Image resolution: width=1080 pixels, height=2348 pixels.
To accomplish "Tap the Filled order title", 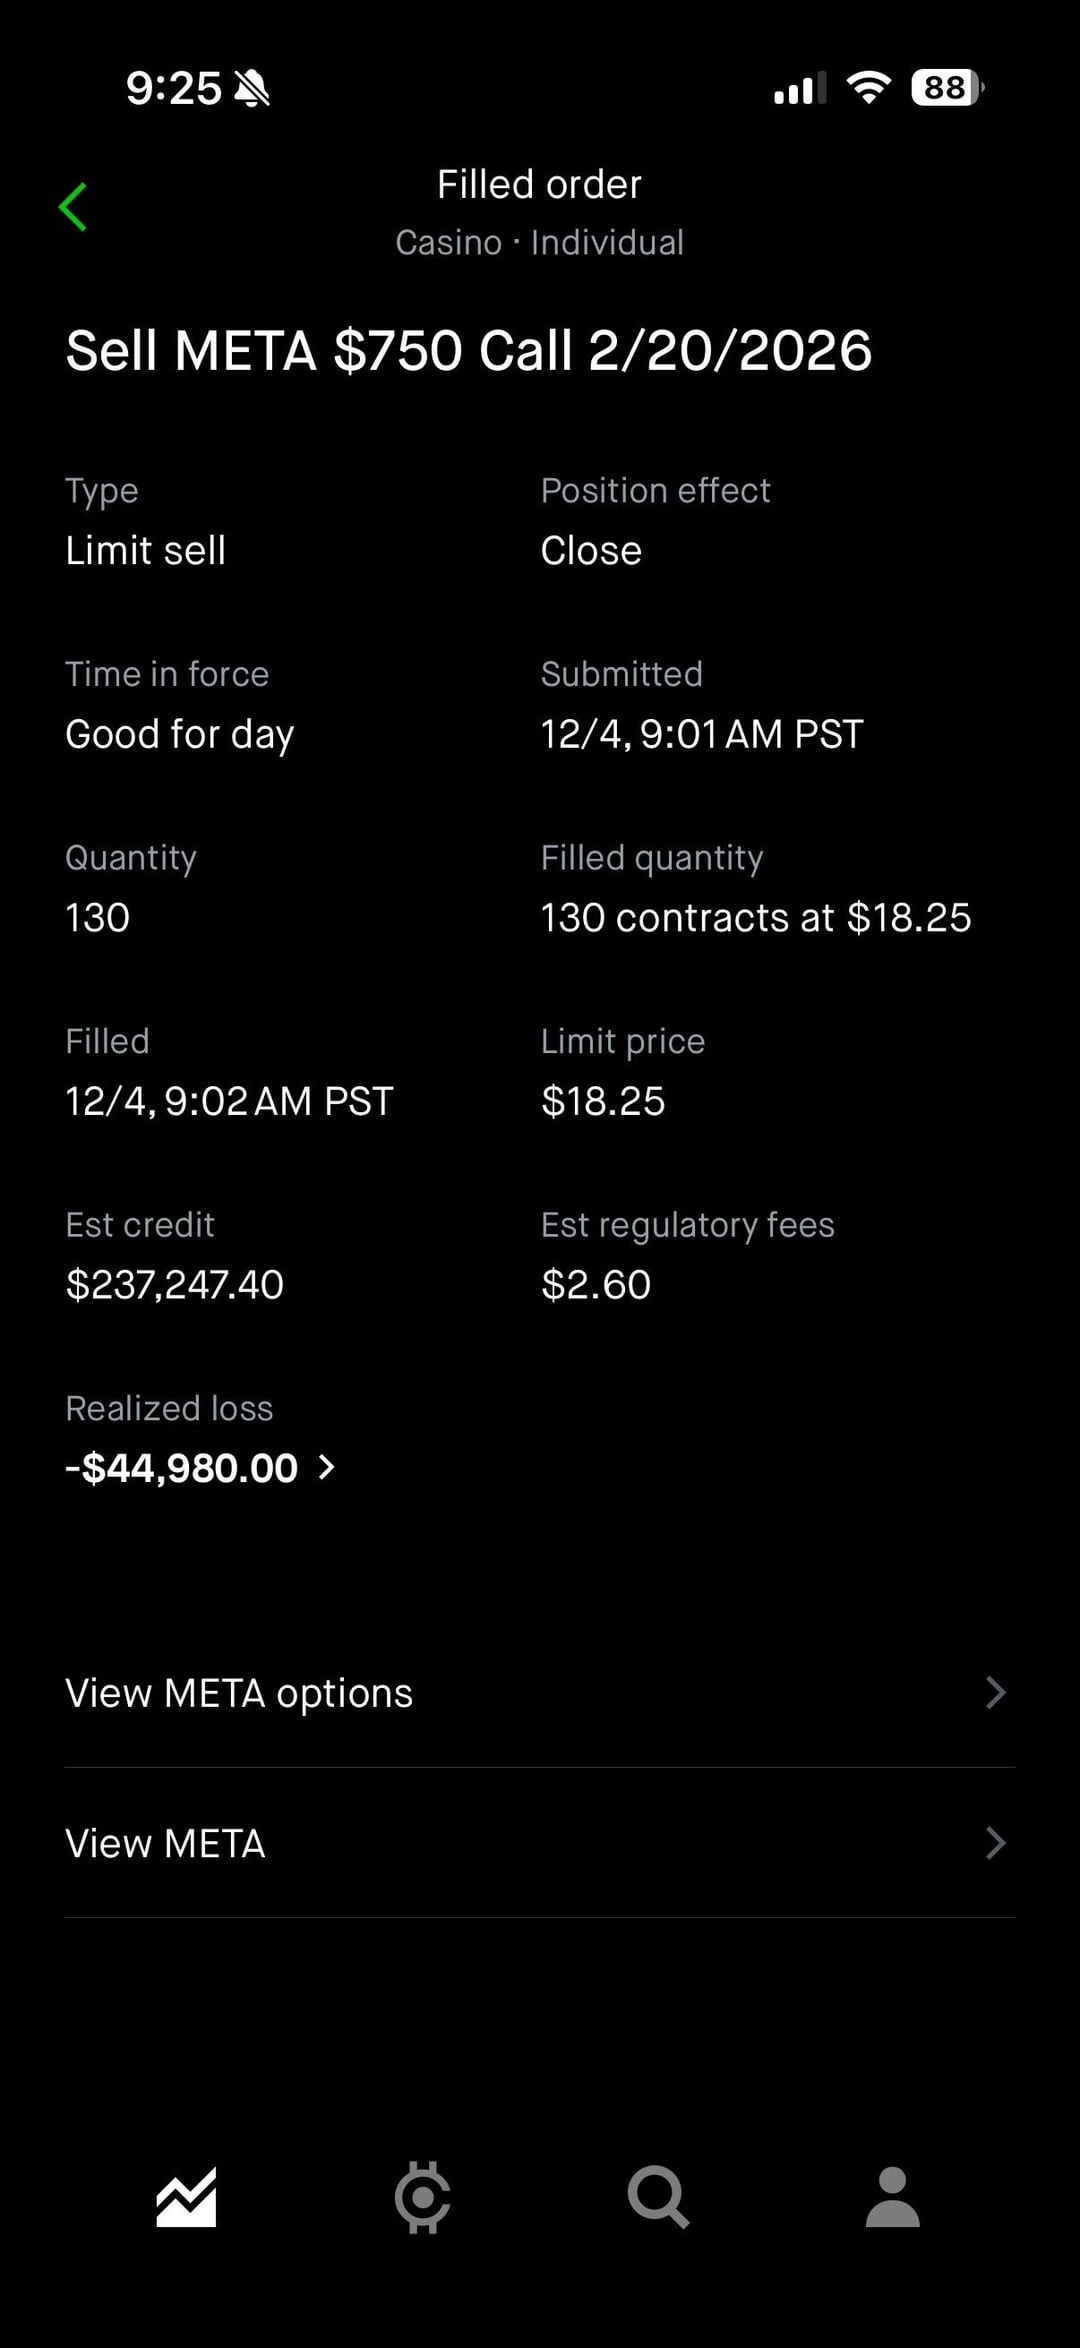I will click(x=539, y=185).
